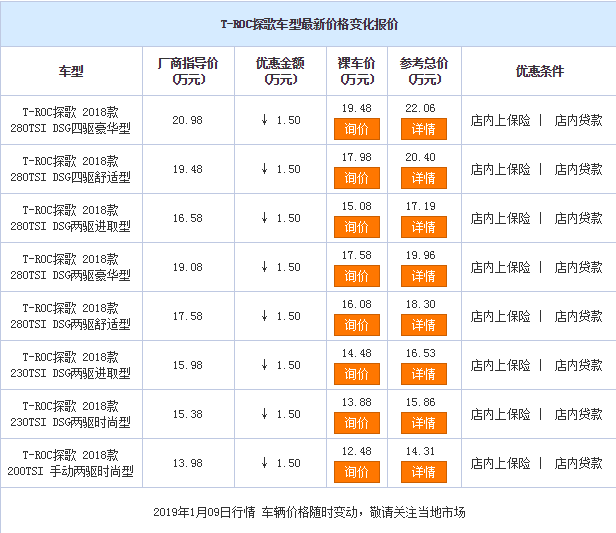Request quote 询价 under price 12.48

click(357, 472)
